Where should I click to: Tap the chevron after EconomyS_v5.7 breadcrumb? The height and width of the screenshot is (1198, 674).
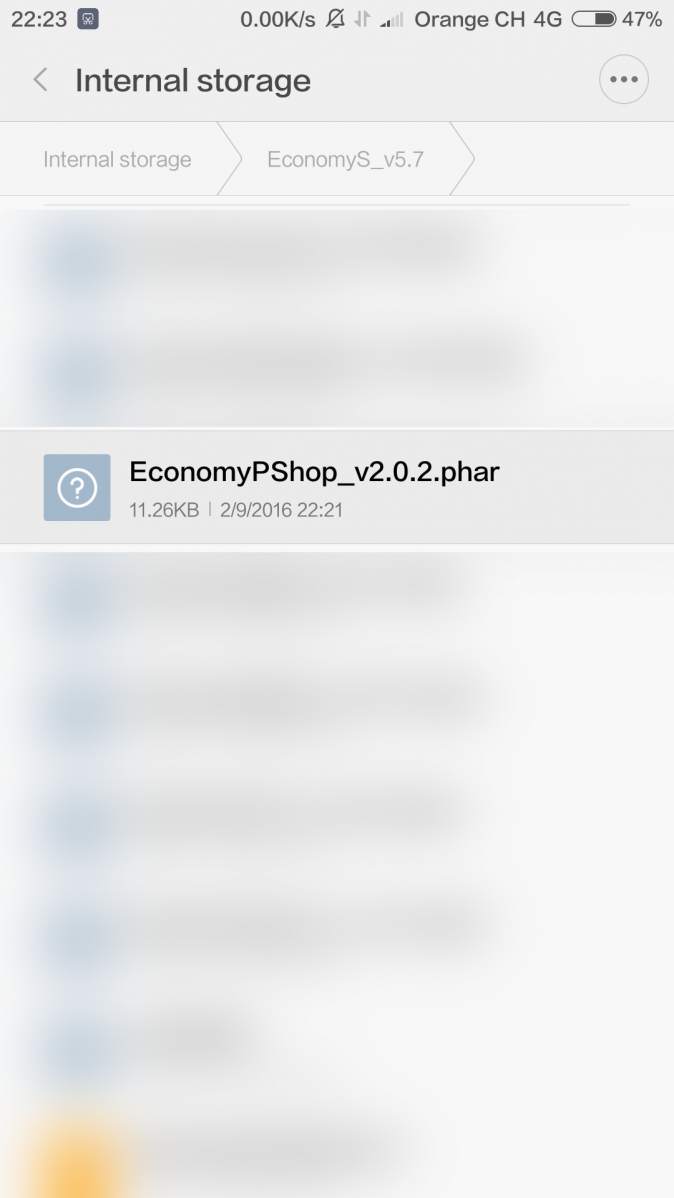462,159
